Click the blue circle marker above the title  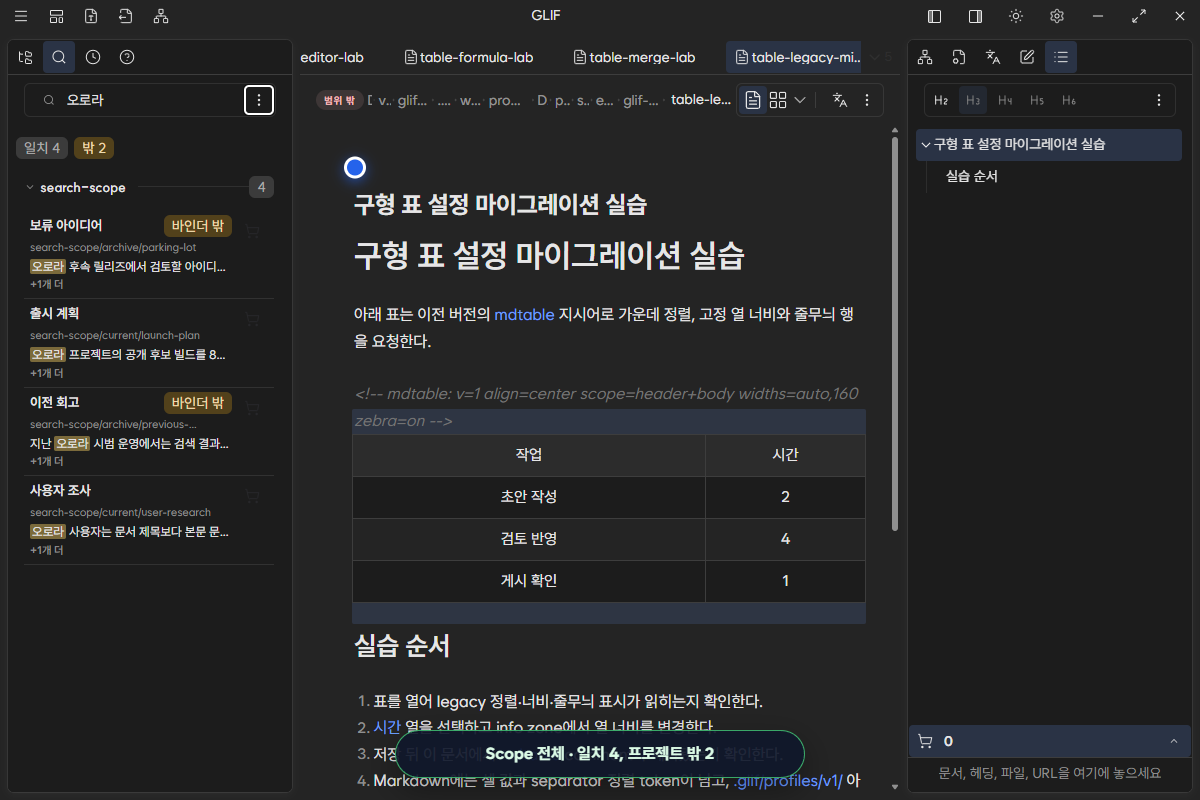[x=355, y=168]
